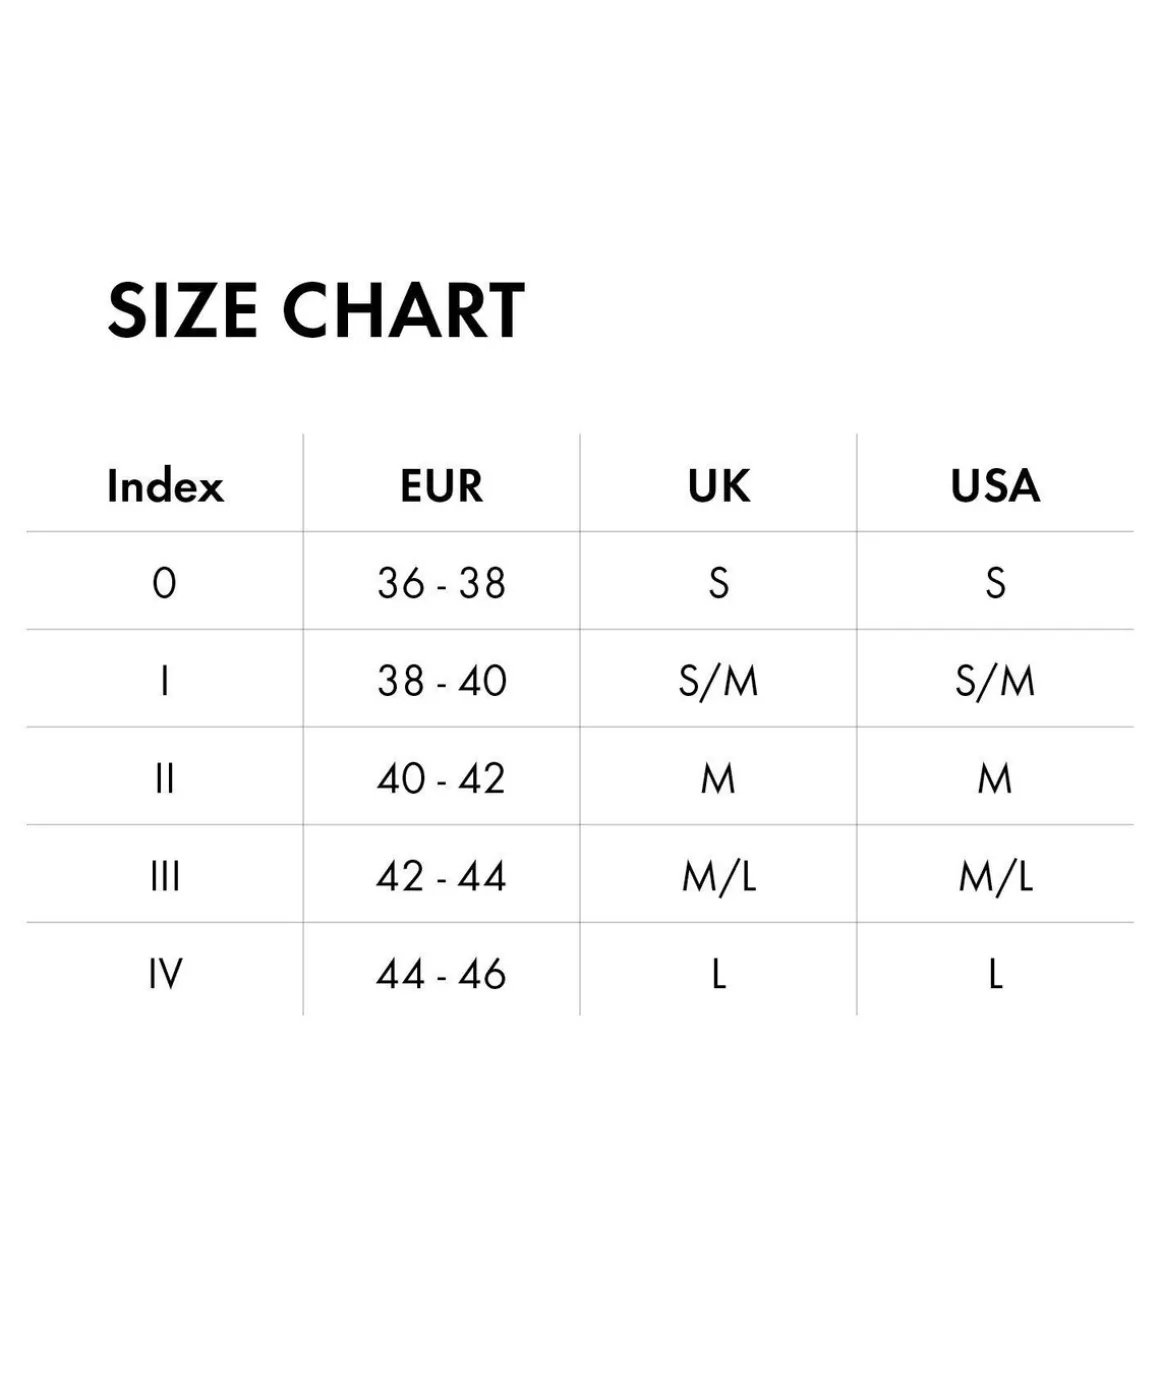Screen dimensions: 1160x1392
Task: Select EUR size 40 - 42 cell
Action: pyautogui.click(x=441, y=779)
